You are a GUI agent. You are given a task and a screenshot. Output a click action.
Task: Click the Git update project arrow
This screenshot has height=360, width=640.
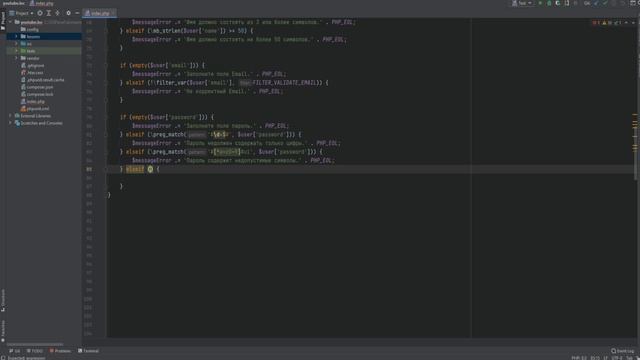tap(597, 3)
